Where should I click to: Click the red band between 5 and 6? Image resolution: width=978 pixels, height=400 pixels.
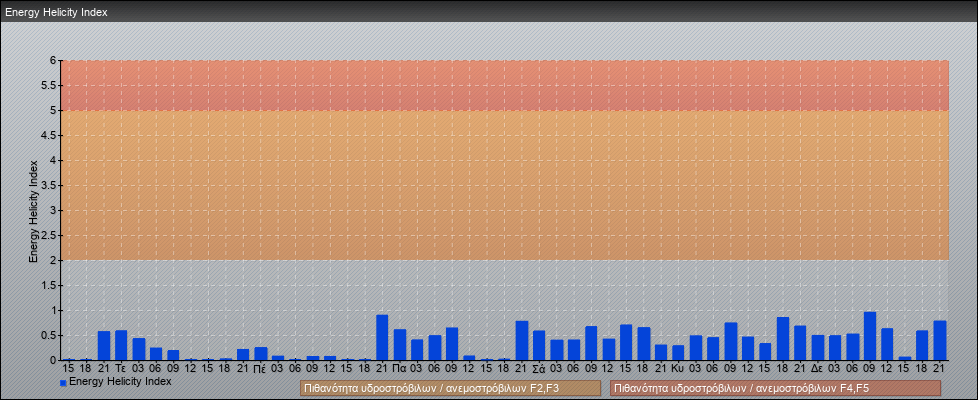click(500, 85)
